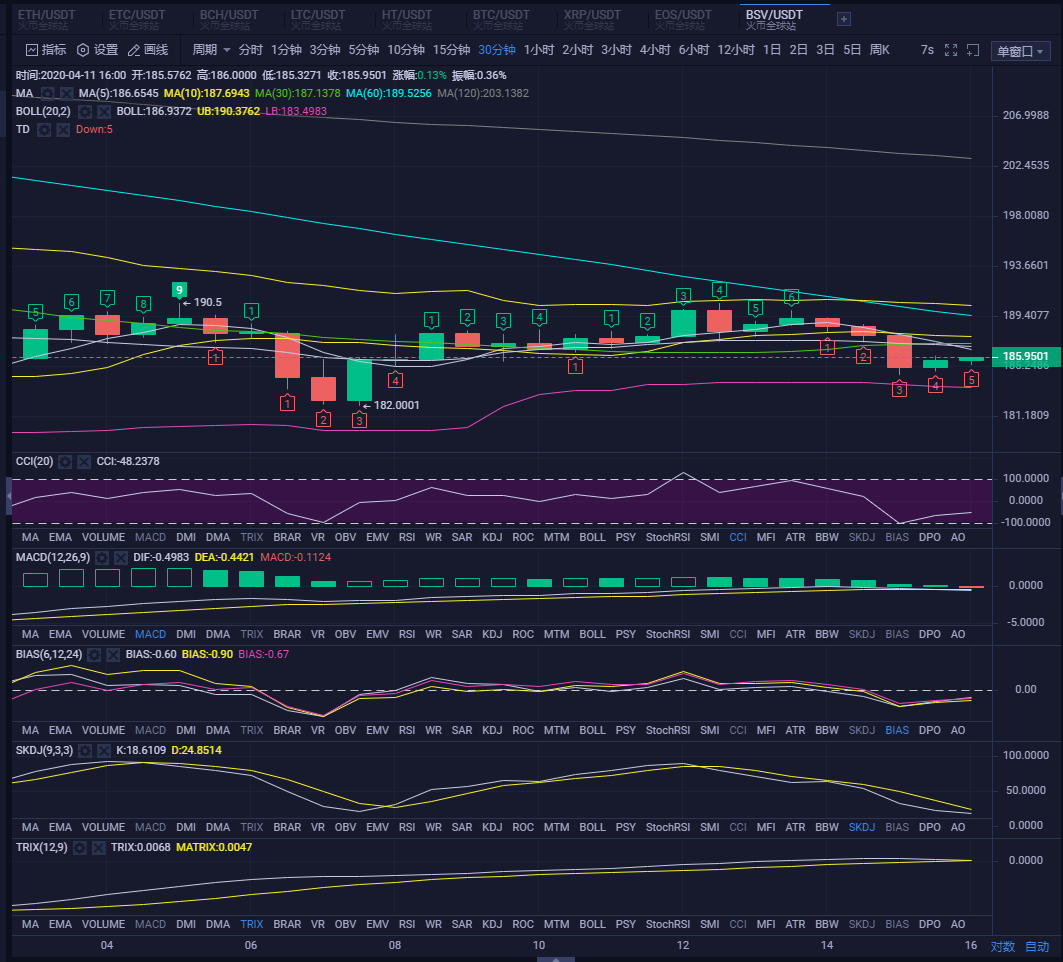The width and height of the screenshot is (1063, 962).
Task: Switch to the ETH/USDT tab
Action: point(47,15)
